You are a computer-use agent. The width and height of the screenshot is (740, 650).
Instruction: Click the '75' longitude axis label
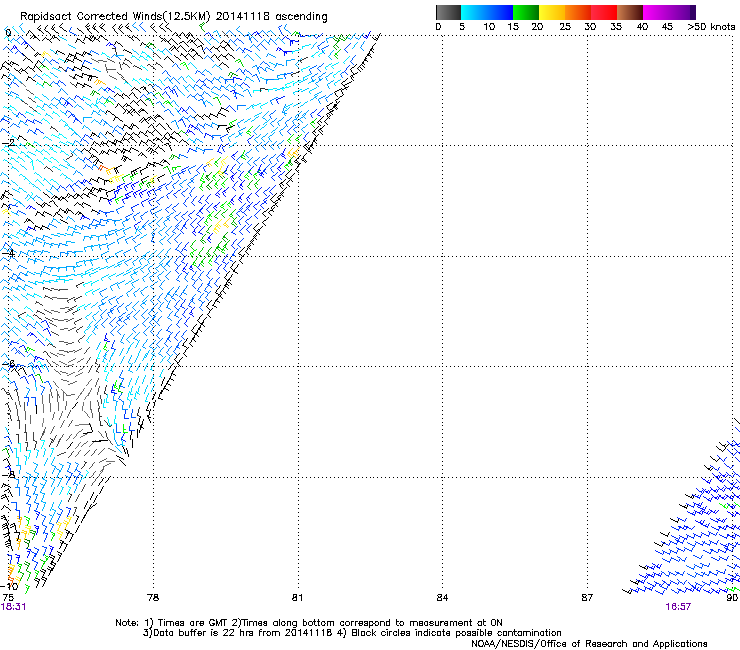point(8,598)
